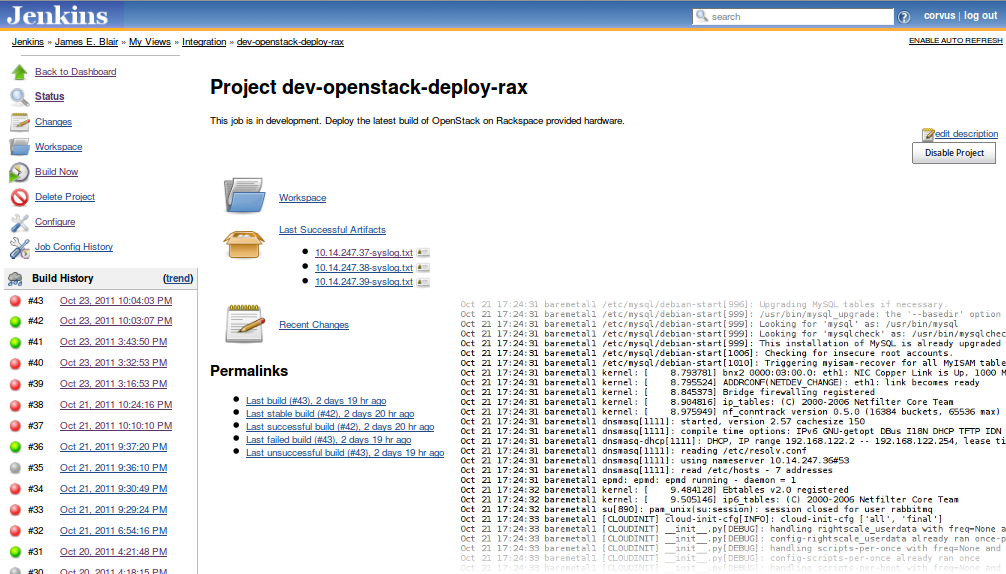Open build Oct 23, 2011 10:04:03 PM
Viewport: 1006px width, 574px height.
pos(116,301)
